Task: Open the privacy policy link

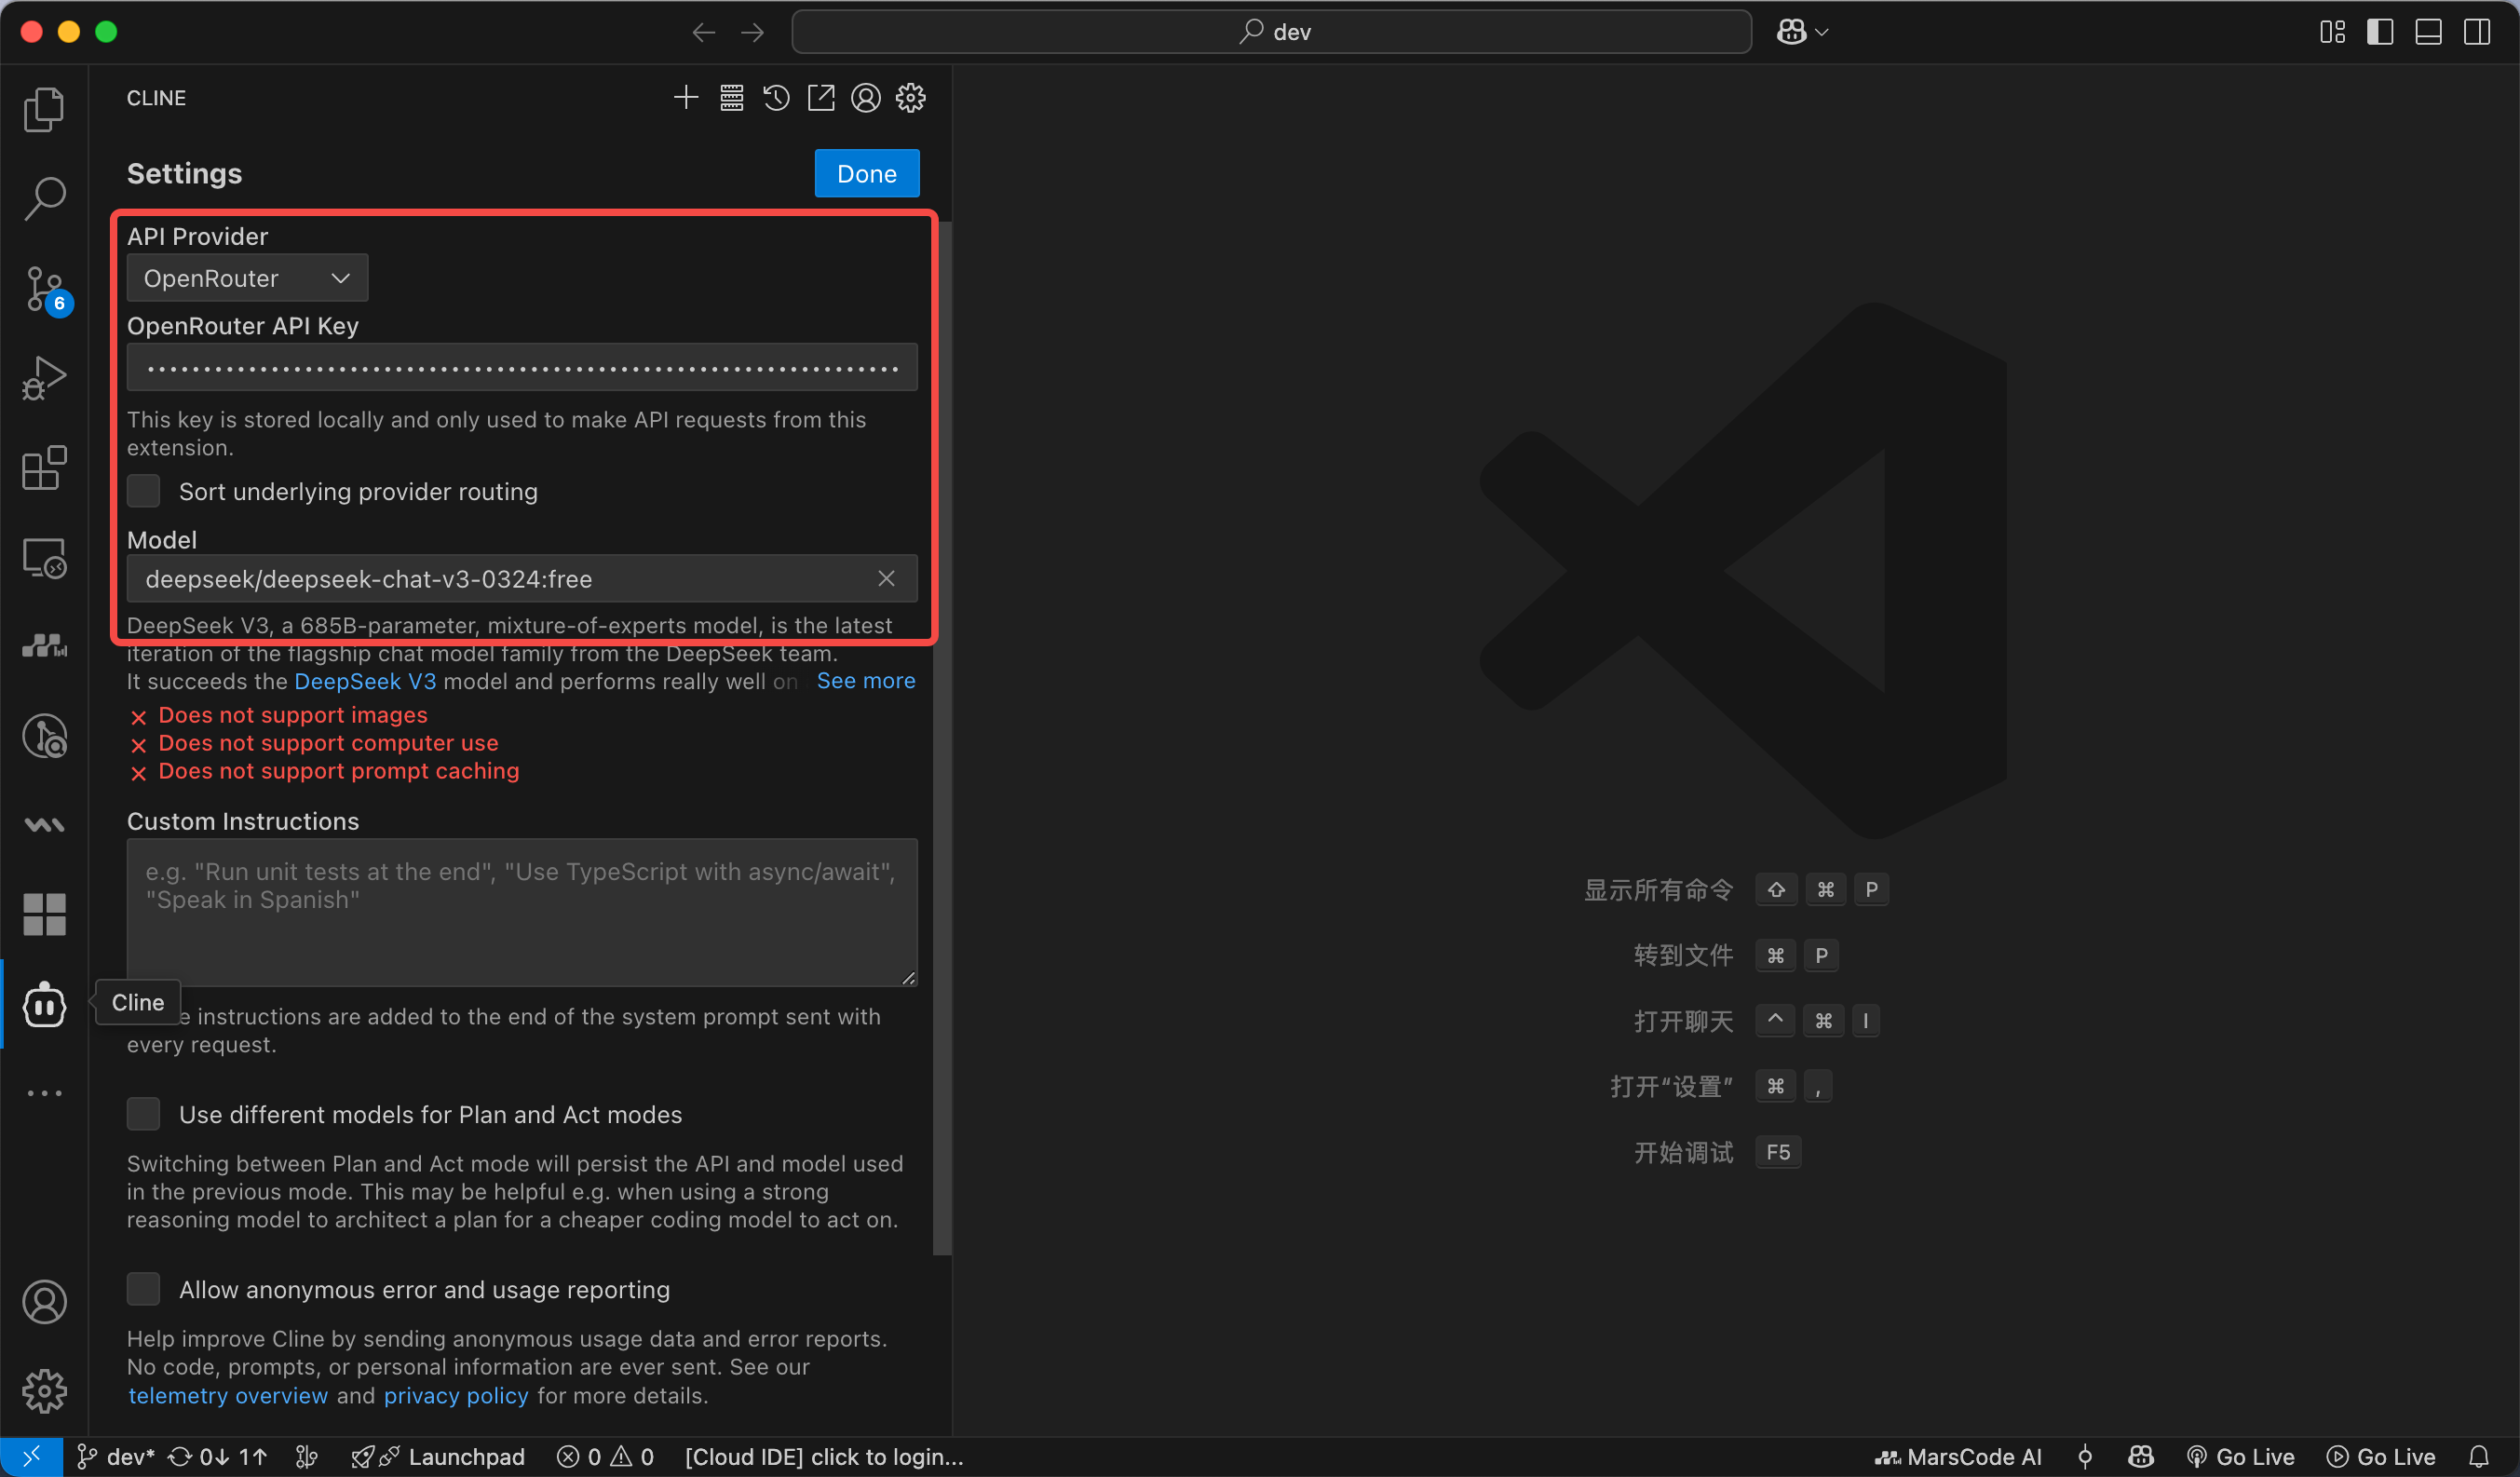Action: click(x=456, y=1395)
